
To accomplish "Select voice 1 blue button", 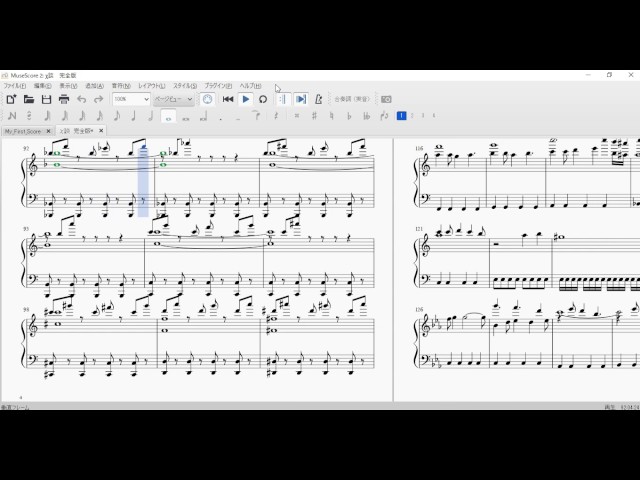I will (x=402, y=116).
